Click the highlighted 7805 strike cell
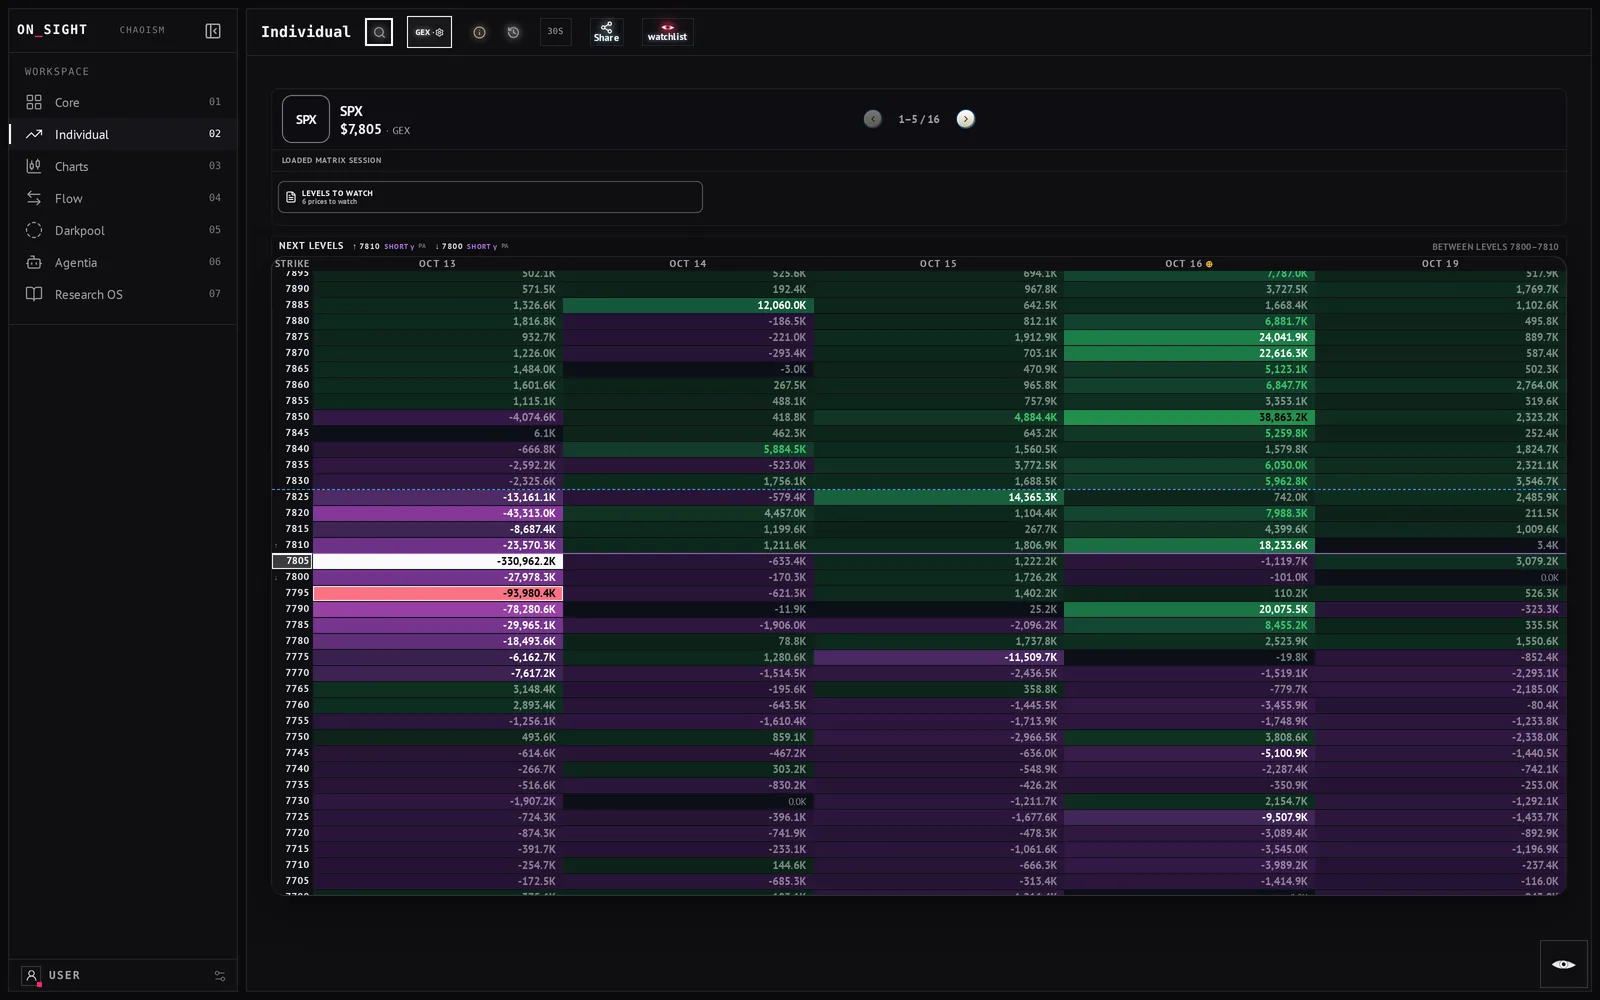Image resolution: width=1600 pixels, height=1000 pixels. pos(293,561)
